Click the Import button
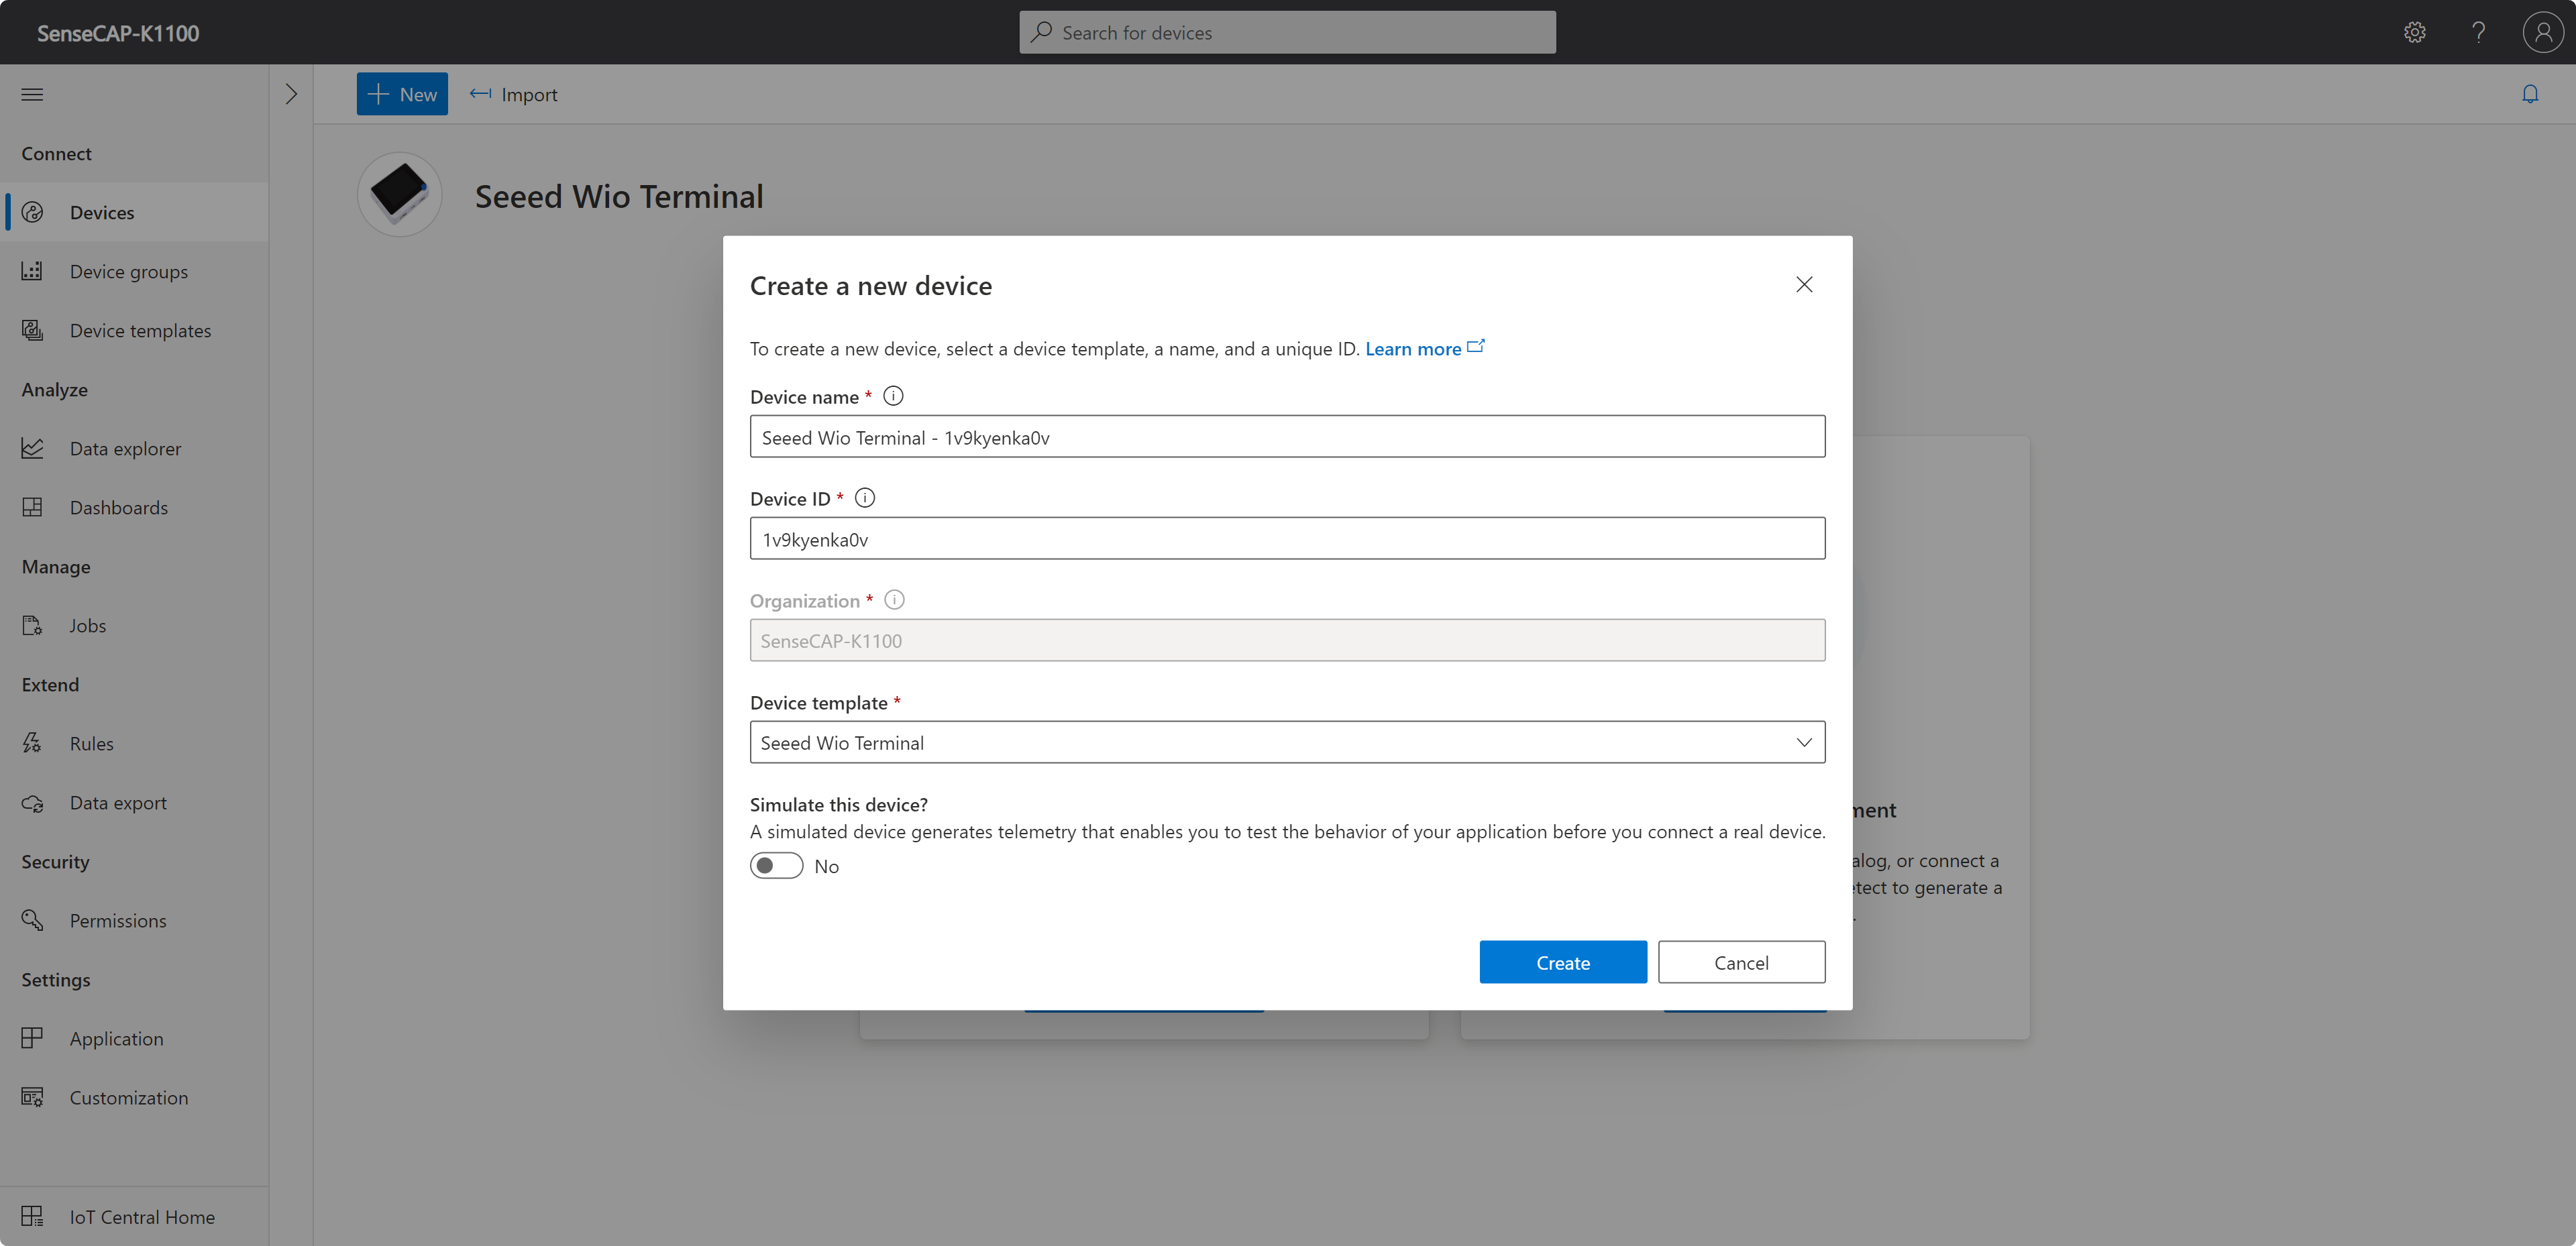Screen dimensions: 2576x1246 pos(514,94)
